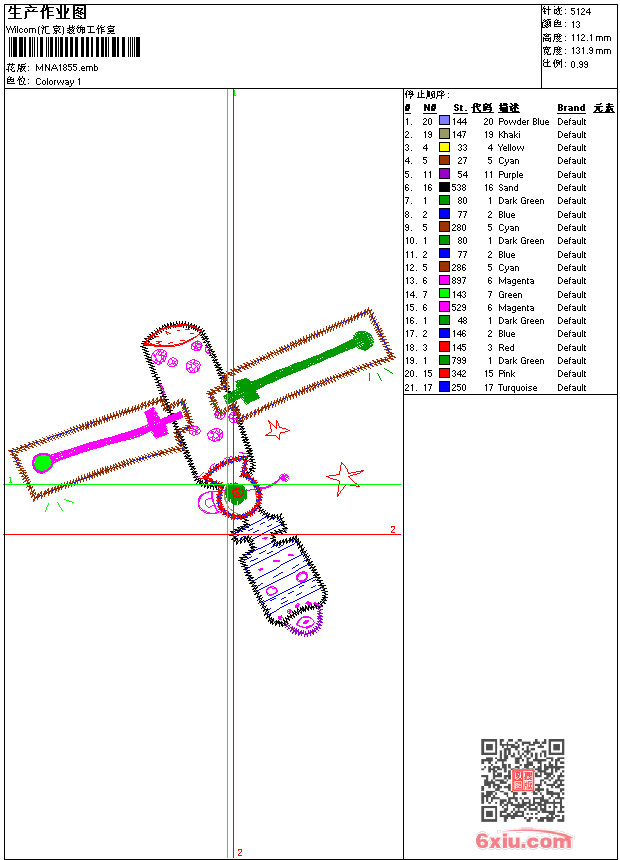Viewport: 620px width, 860px height.
Task: Click the Wilcom studio name line
Action: coord(61,30)
